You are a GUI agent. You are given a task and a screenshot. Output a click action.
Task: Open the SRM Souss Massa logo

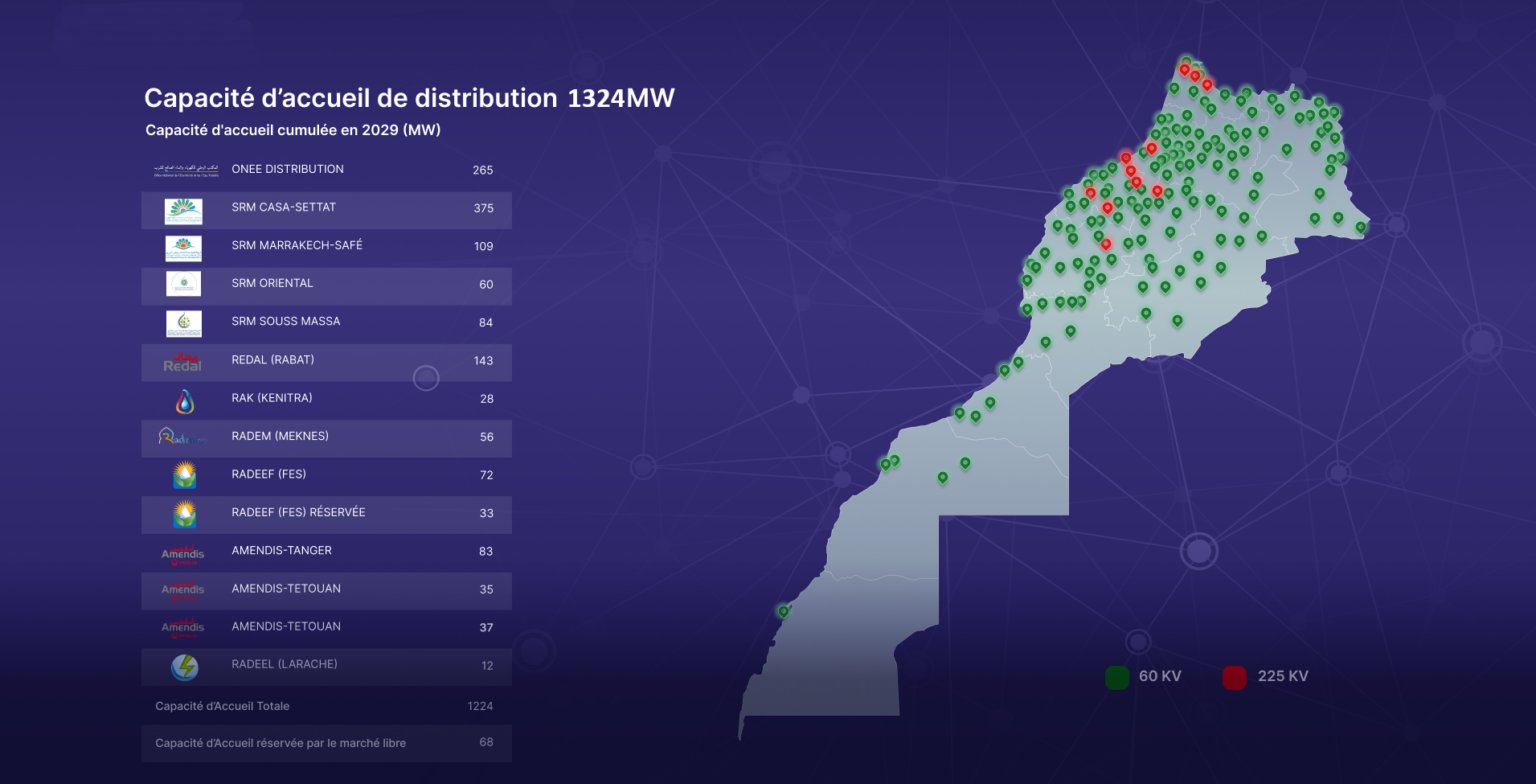tap(184, 323)
